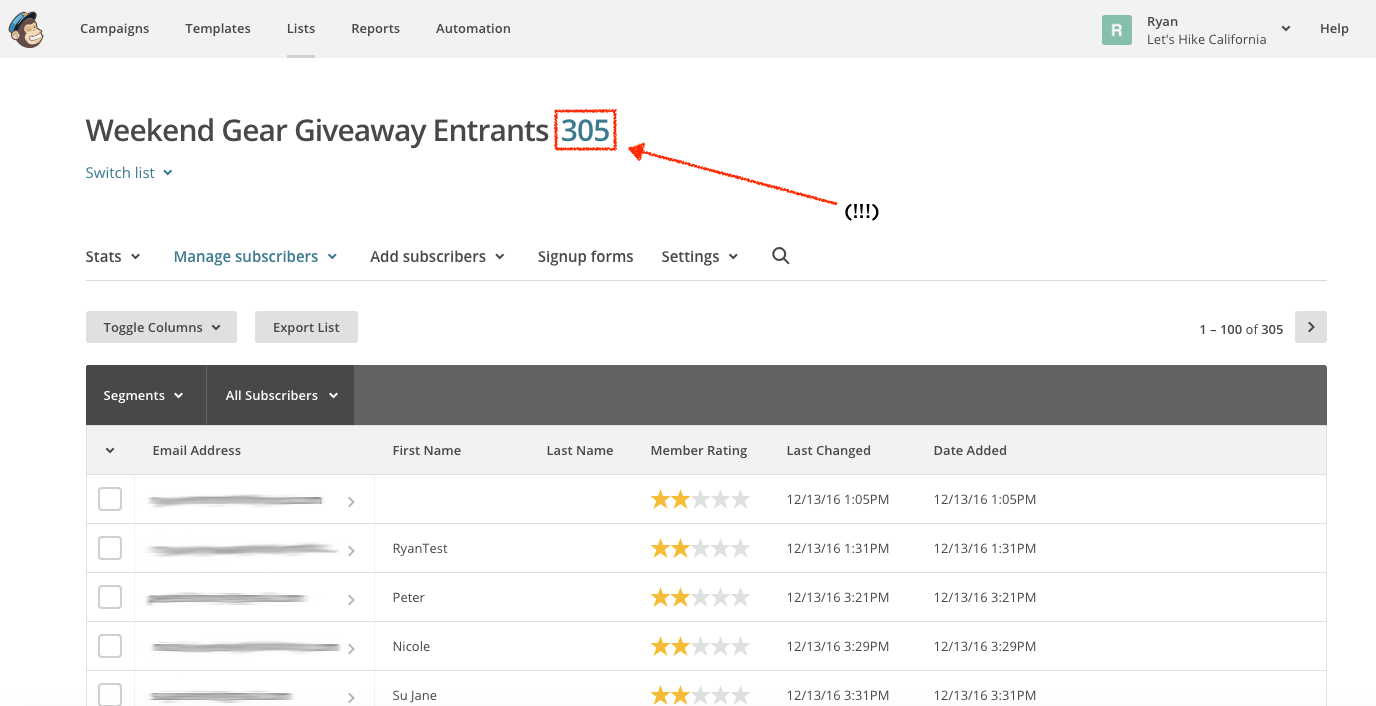
Task: Click the red-highlighted 305 subscriber count
Action: 586,130
